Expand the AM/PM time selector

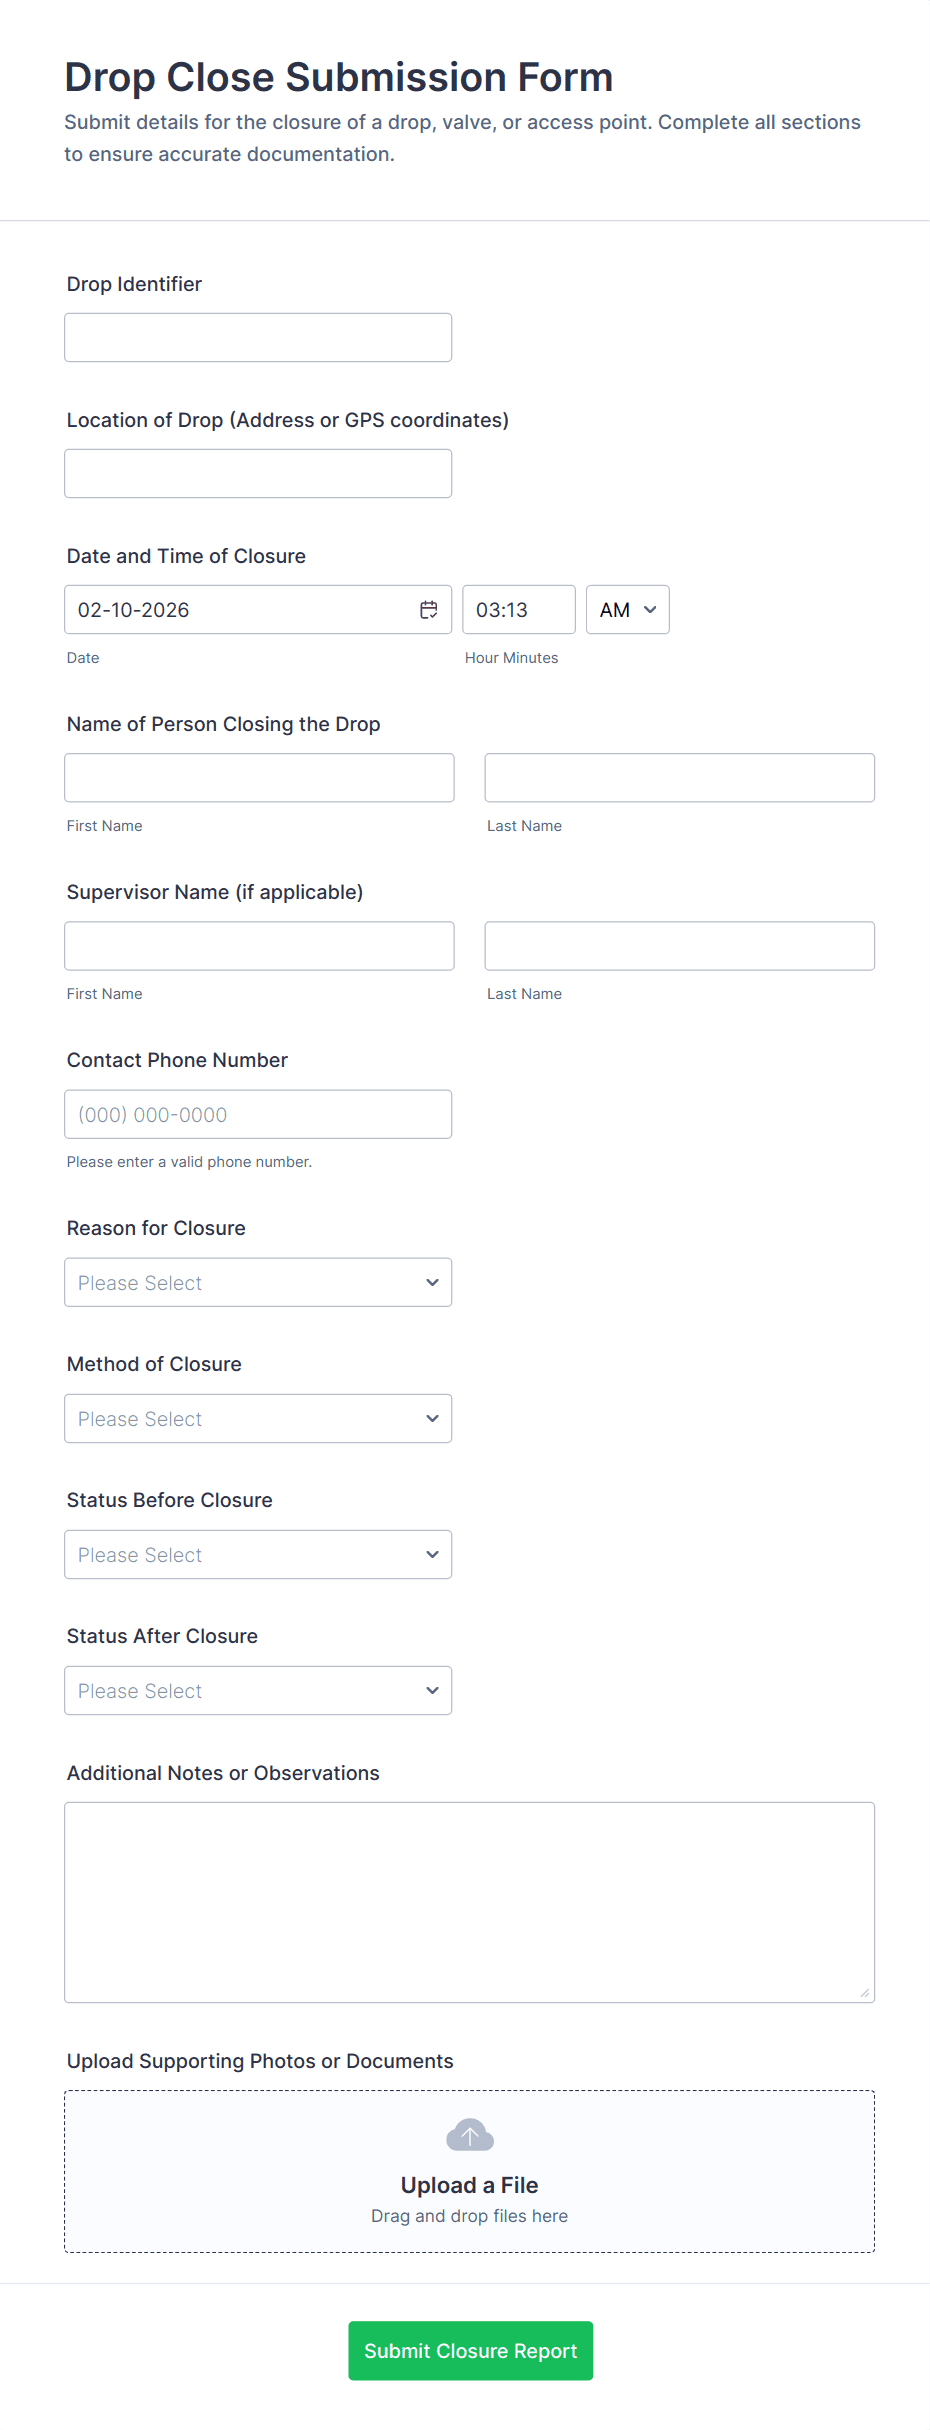[x=627, y=610]
